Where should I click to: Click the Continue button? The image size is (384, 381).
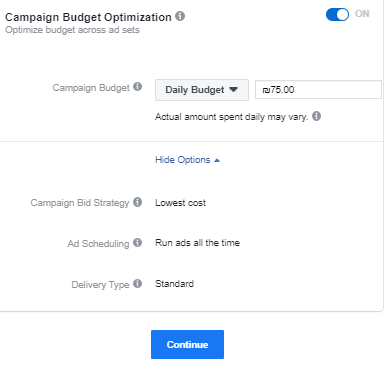[x=187, y=344]
